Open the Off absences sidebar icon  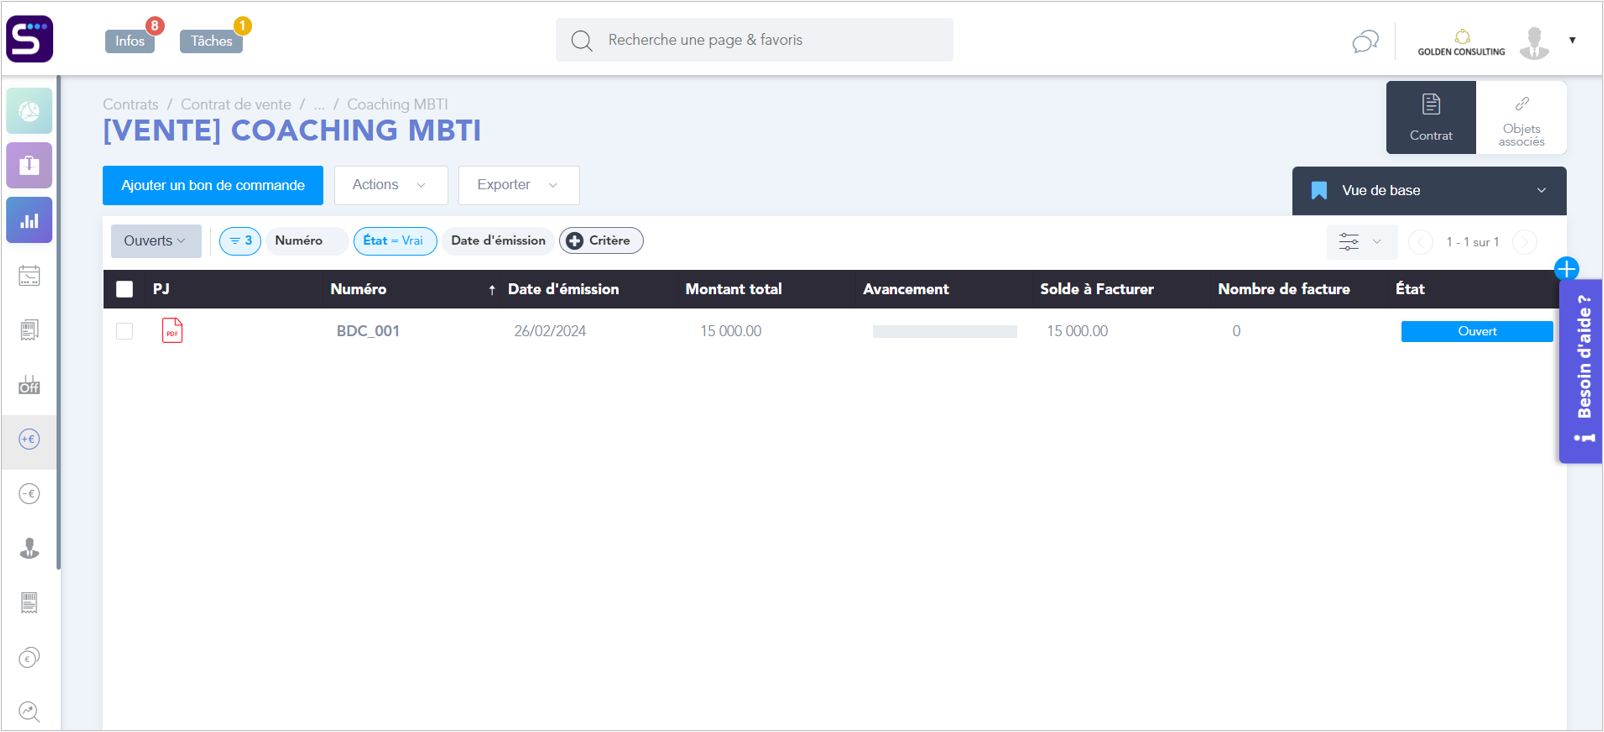29,385
